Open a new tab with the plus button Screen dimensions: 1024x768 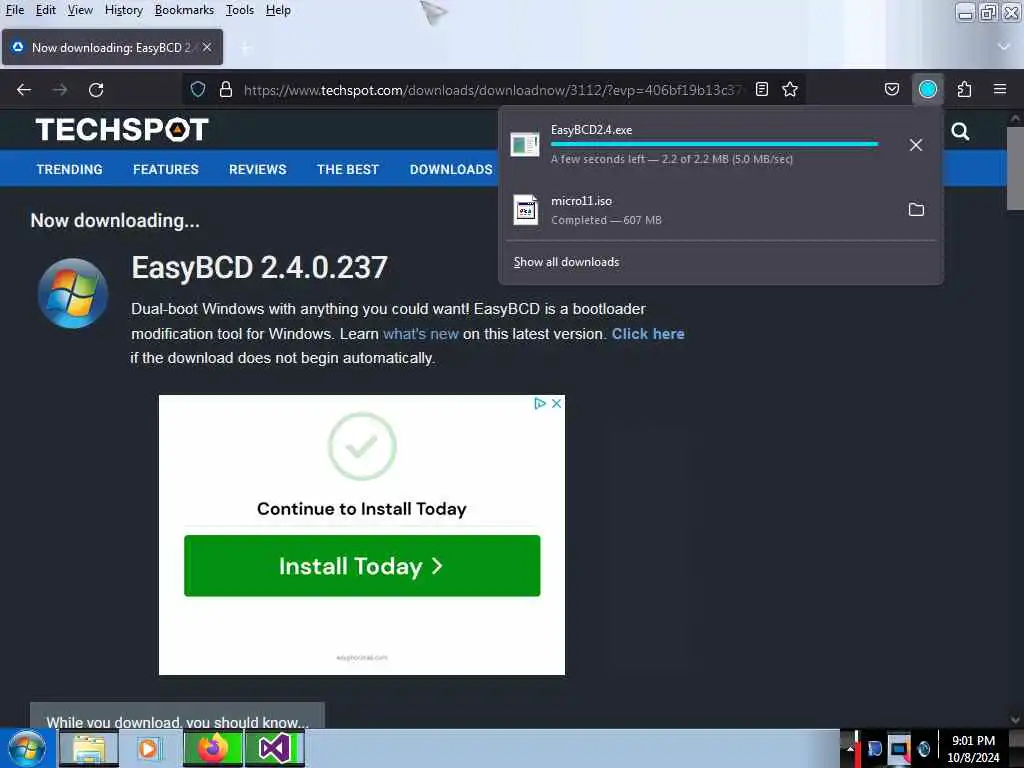[x=246, y=48]
